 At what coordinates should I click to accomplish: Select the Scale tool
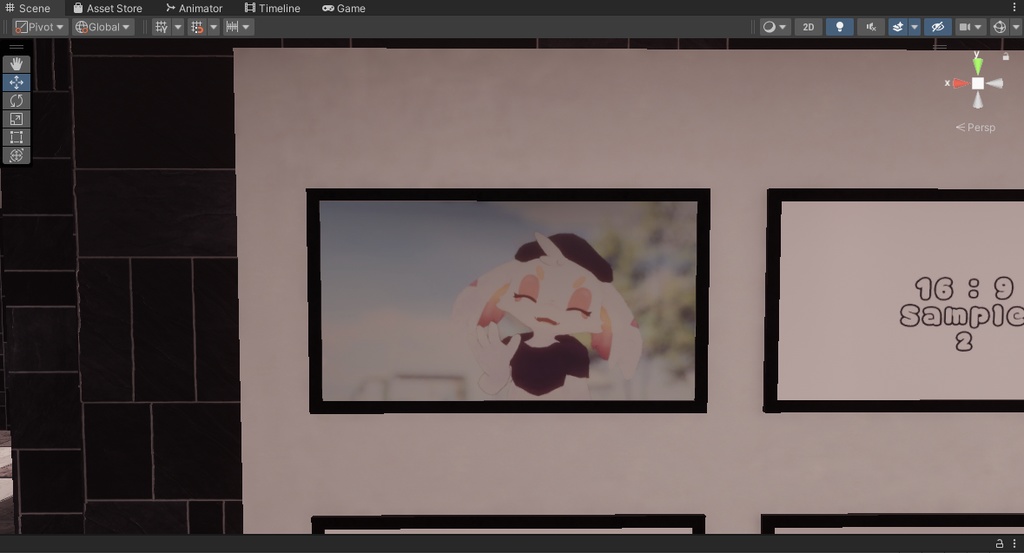point(16,119)
